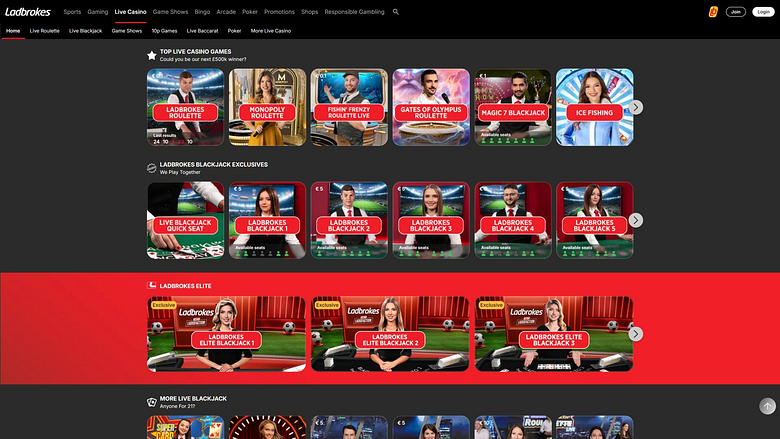The height and width of the screenshot is (439, 780).
Task: Open Ladbrokes Blackjack 4 table
Action: point(513,220)
